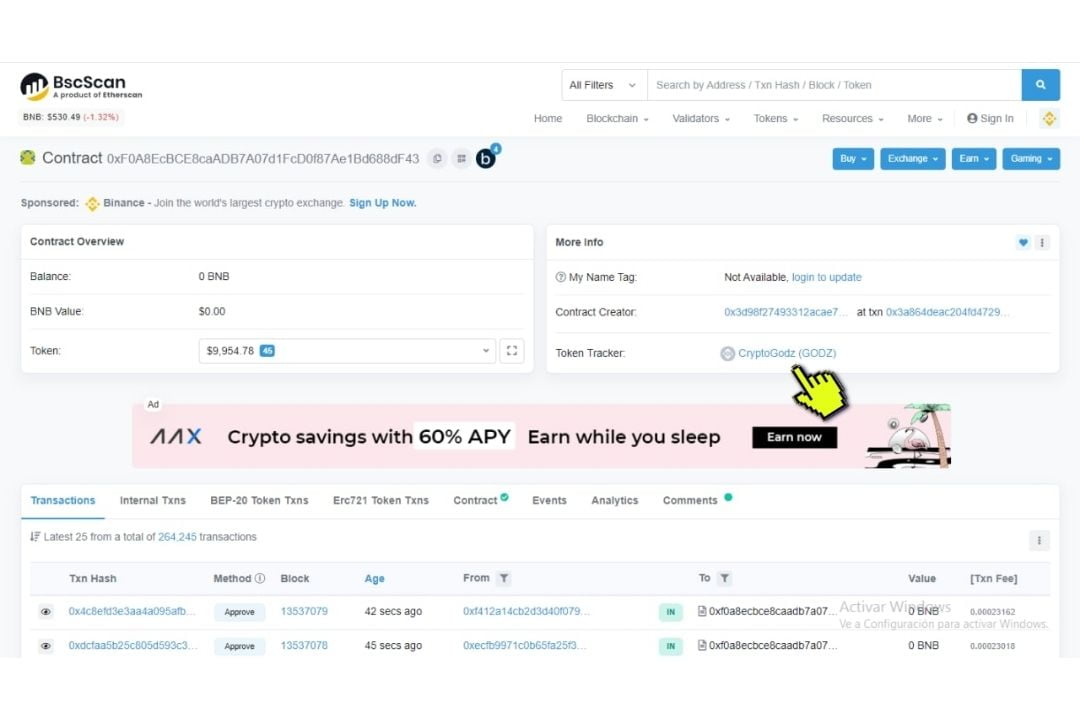Screen dimensions: 1080x720
Task: Click Sign Up Now sponsored link
Action: (382, 203)
